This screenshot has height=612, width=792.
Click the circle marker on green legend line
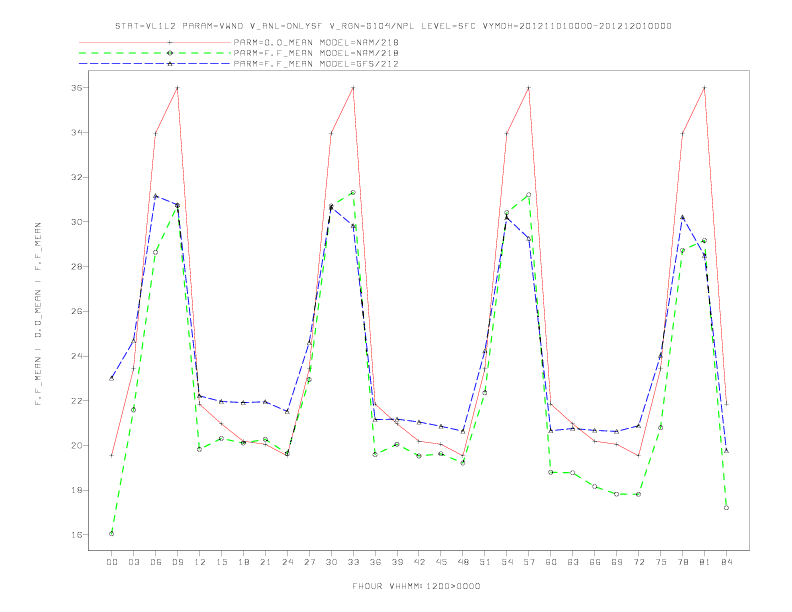click(x=170, y=53)
